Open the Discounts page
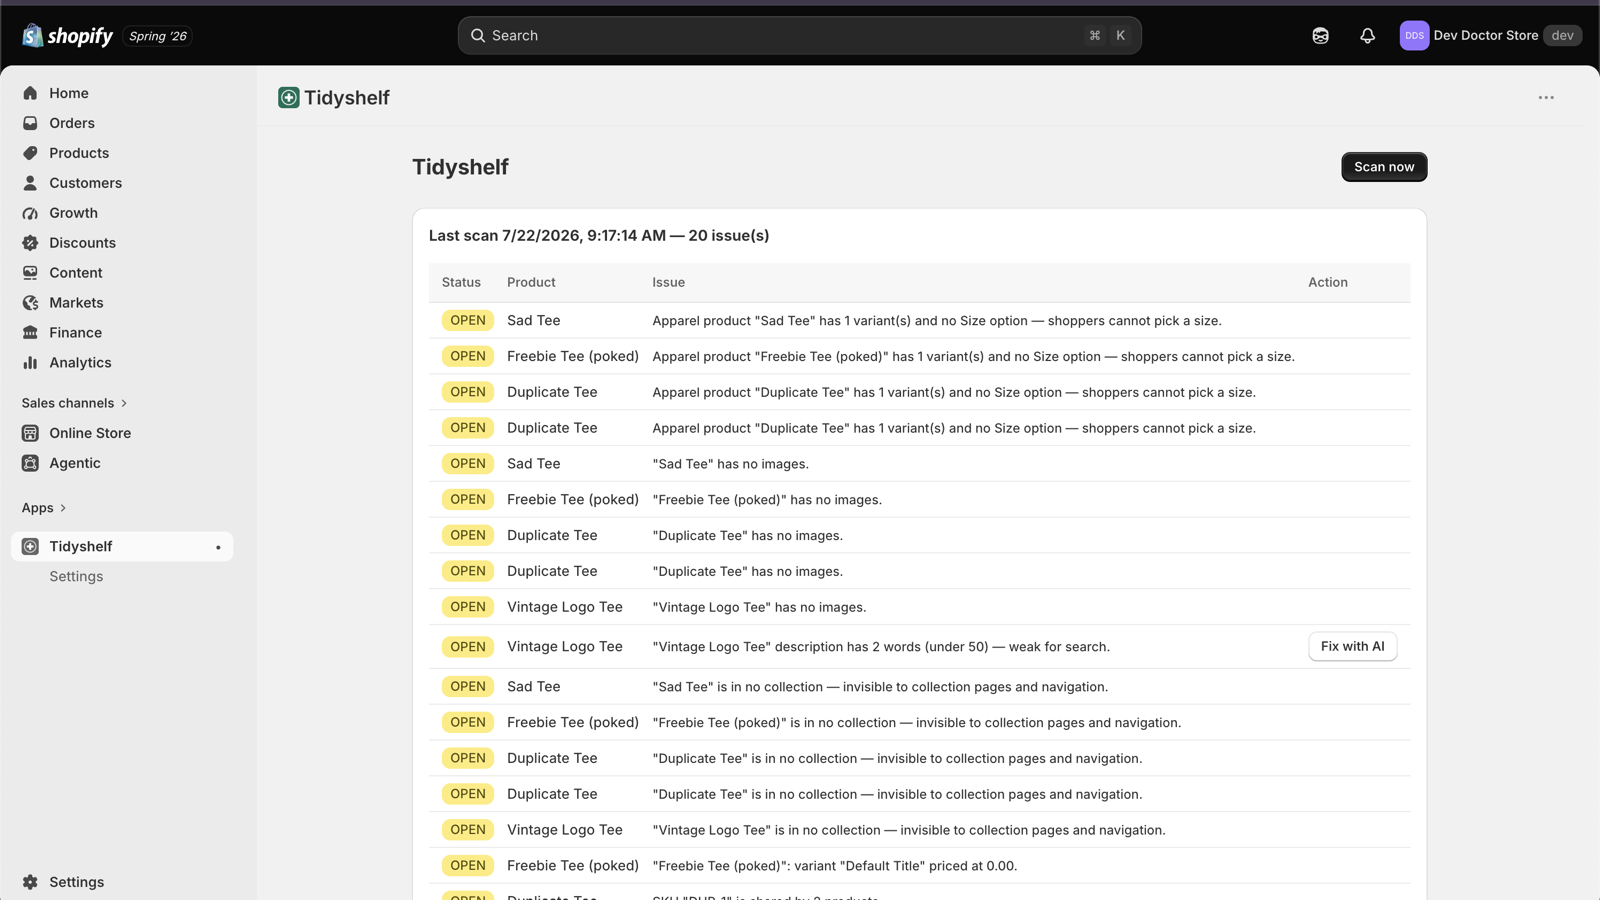The width and height of the screenshot is (1600, 900). pos(122,243)
